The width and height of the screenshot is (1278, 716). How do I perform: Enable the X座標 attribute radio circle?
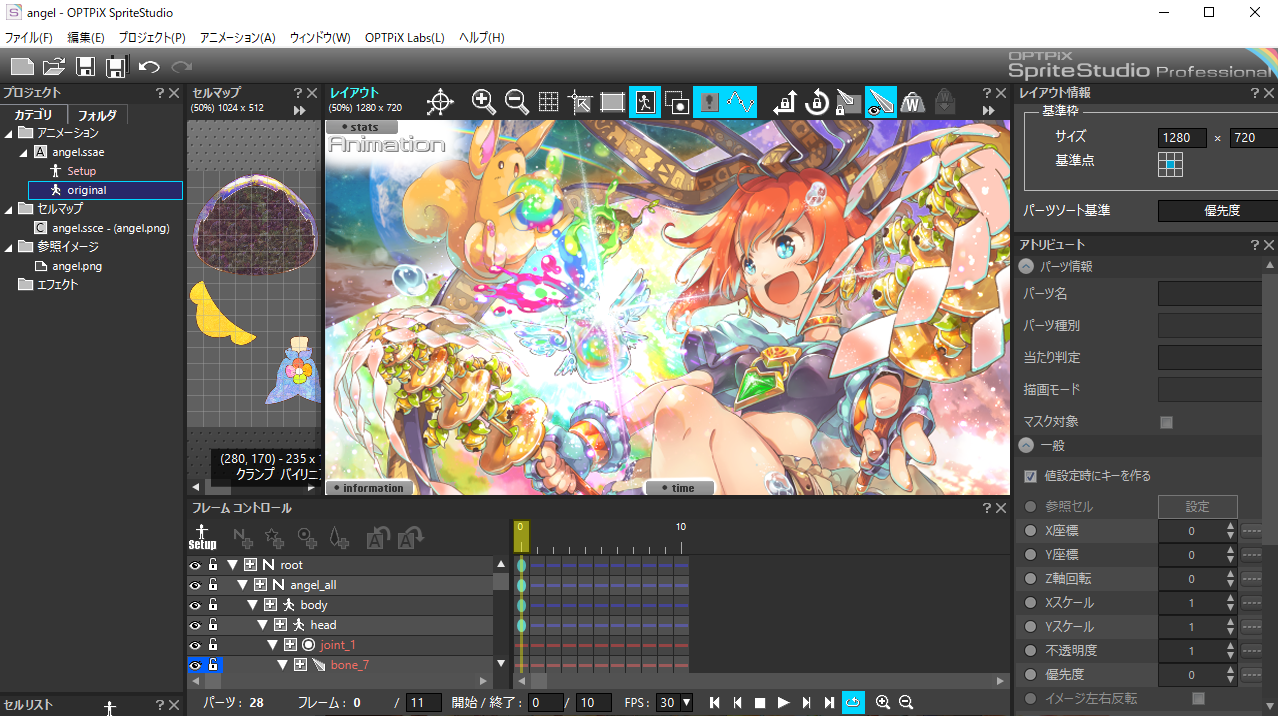coord(1031,531)
